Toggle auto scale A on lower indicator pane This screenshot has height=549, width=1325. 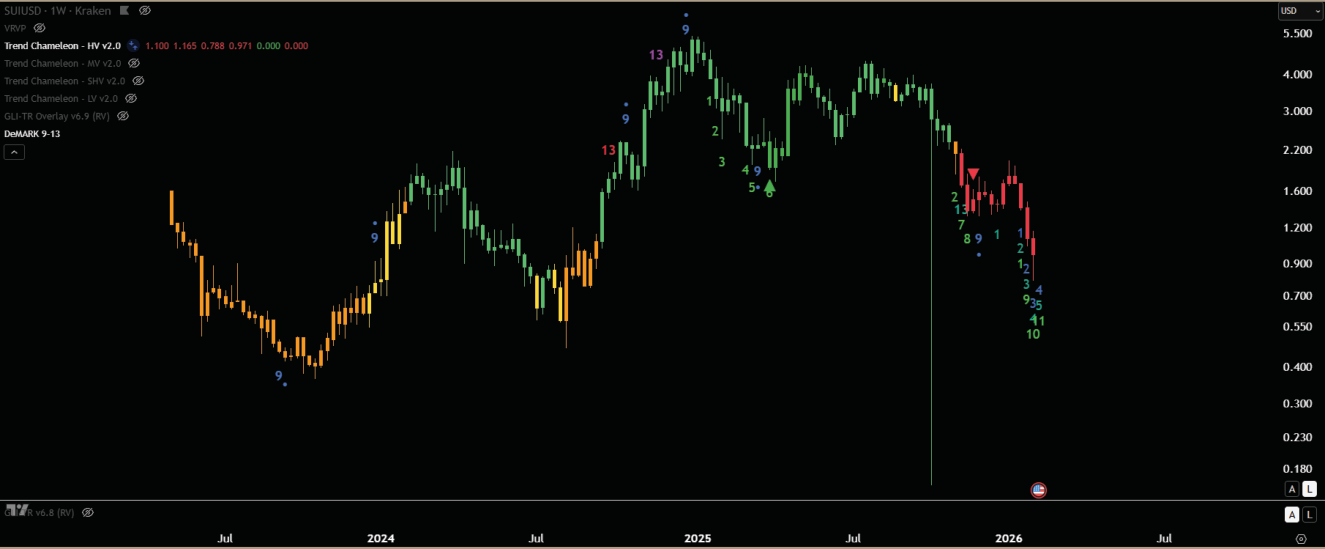click(1292, 514)
